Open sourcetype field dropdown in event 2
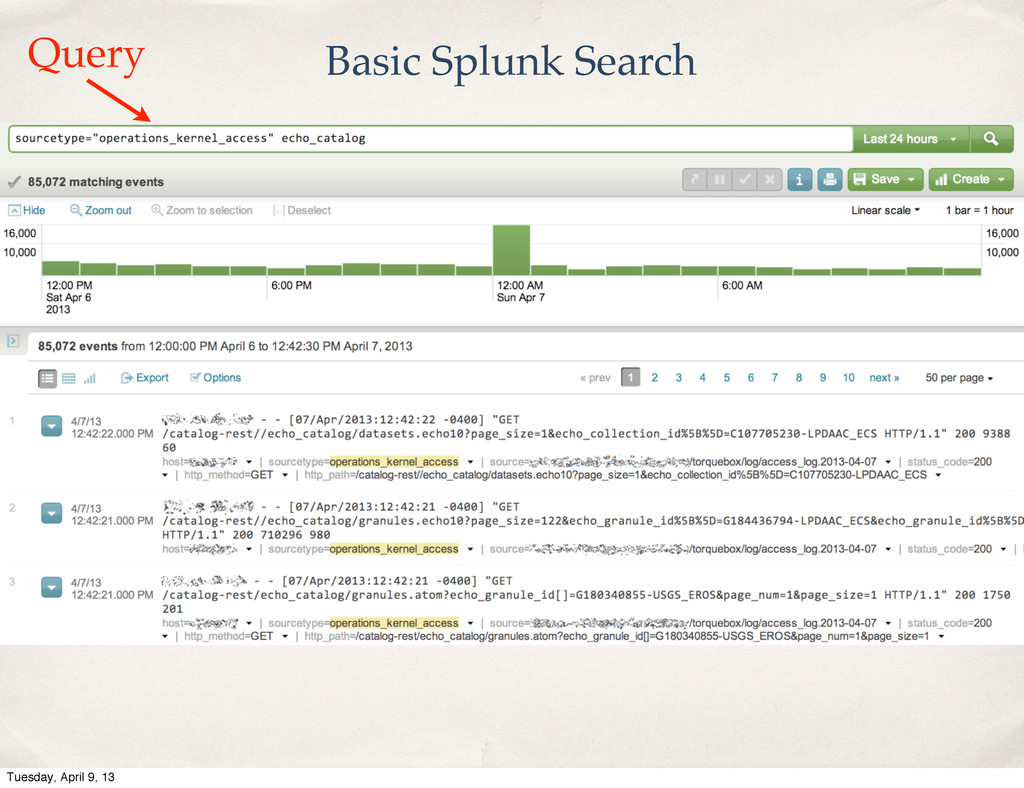1024x788 pixels. tap(470, 550)
